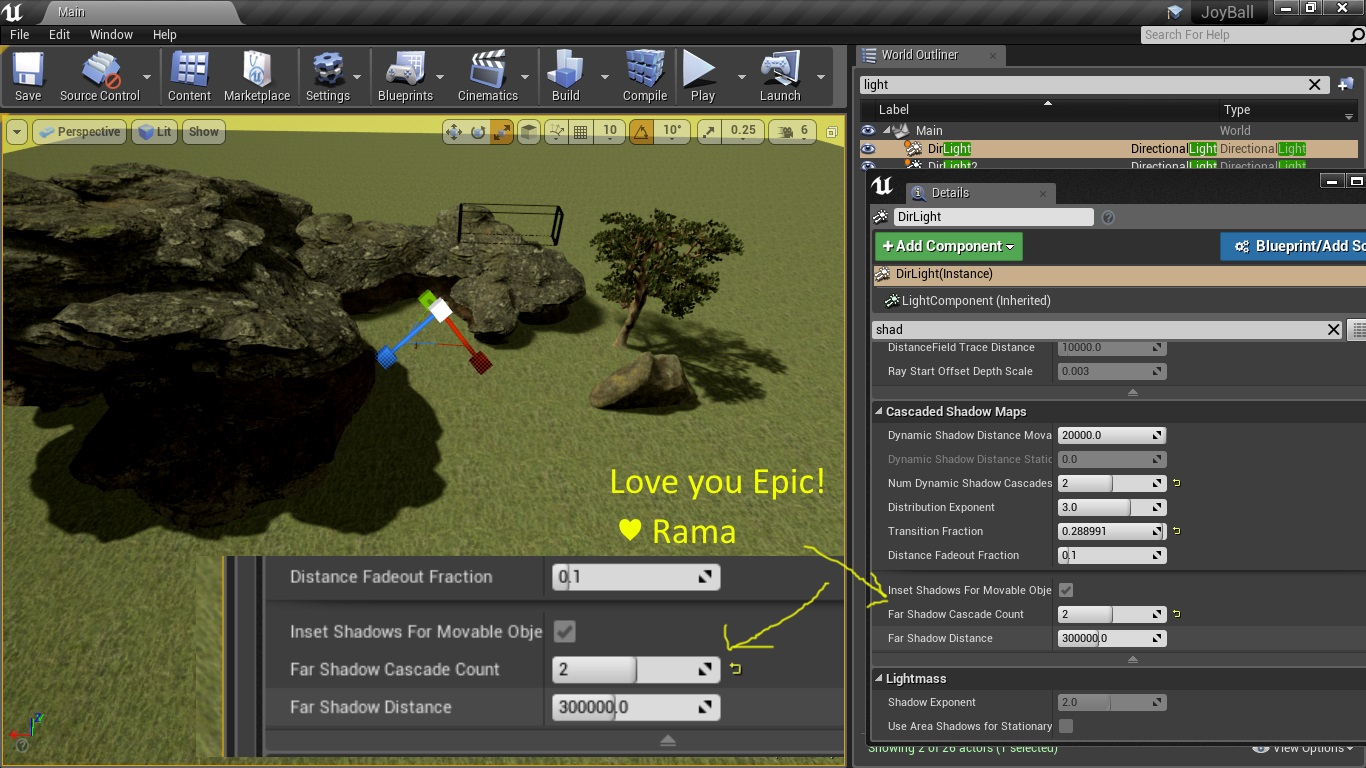Reset Num Dynamic Shadow Cascades to default
Viewport: 1366px width, 768px height.
(1176, 483)
